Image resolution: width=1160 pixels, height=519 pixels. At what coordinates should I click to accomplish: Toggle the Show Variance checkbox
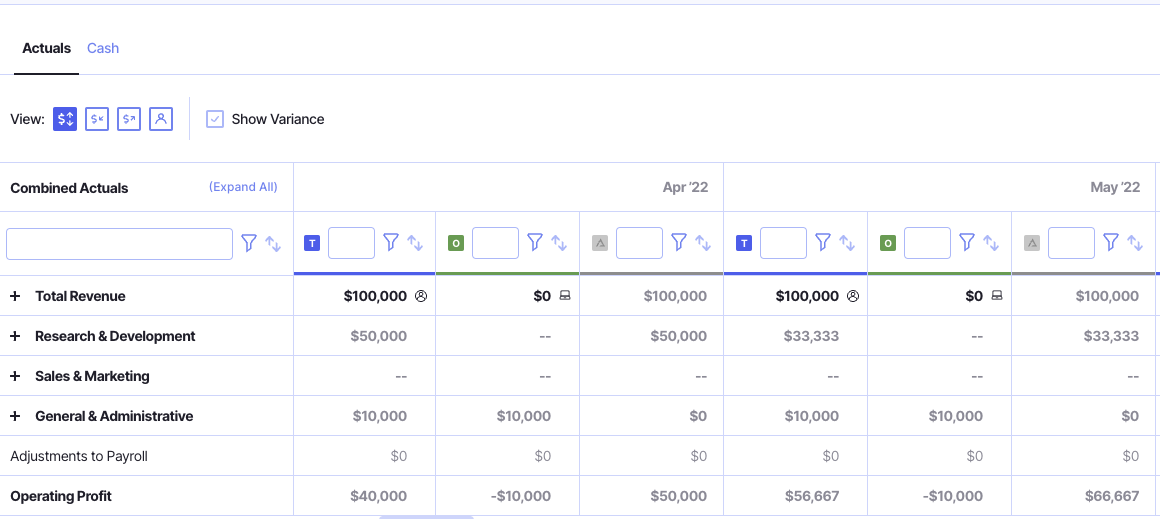pyautogui.click(x=215, y=119)
